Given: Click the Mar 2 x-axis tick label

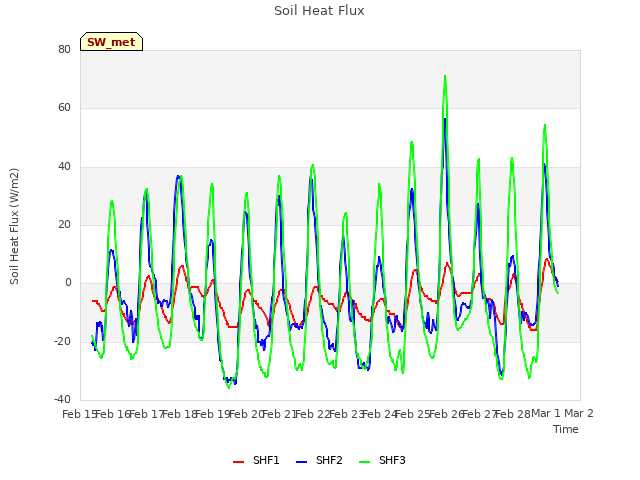Looking at the screenshot, I should 579,413.
